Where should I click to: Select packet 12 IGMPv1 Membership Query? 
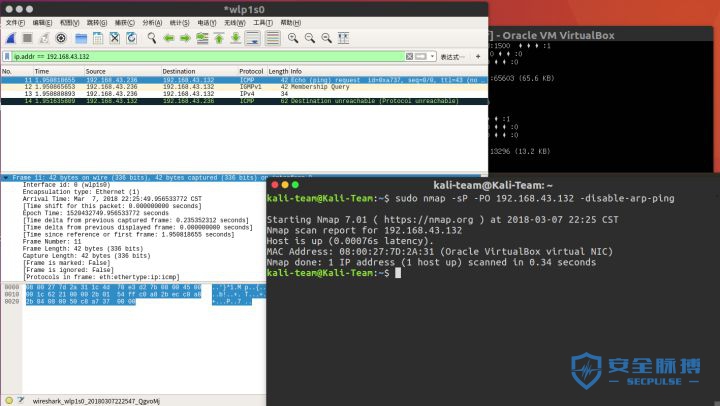pos(244,87)
